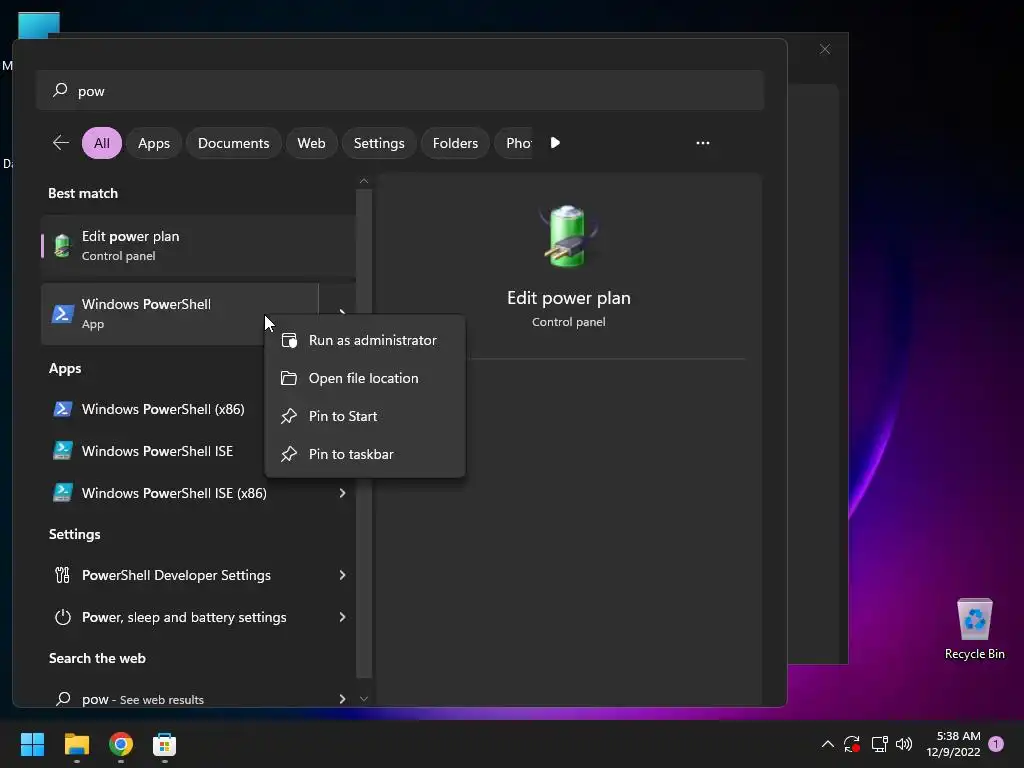The image size is (1024, 768).
Task: Show hidden tray icons chevron
Action: click(827, 744)
